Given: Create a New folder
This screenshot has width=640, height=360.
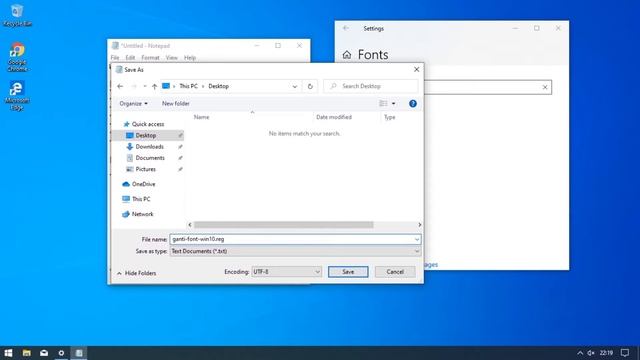Looking at the screenshot, I should (176, 104).
